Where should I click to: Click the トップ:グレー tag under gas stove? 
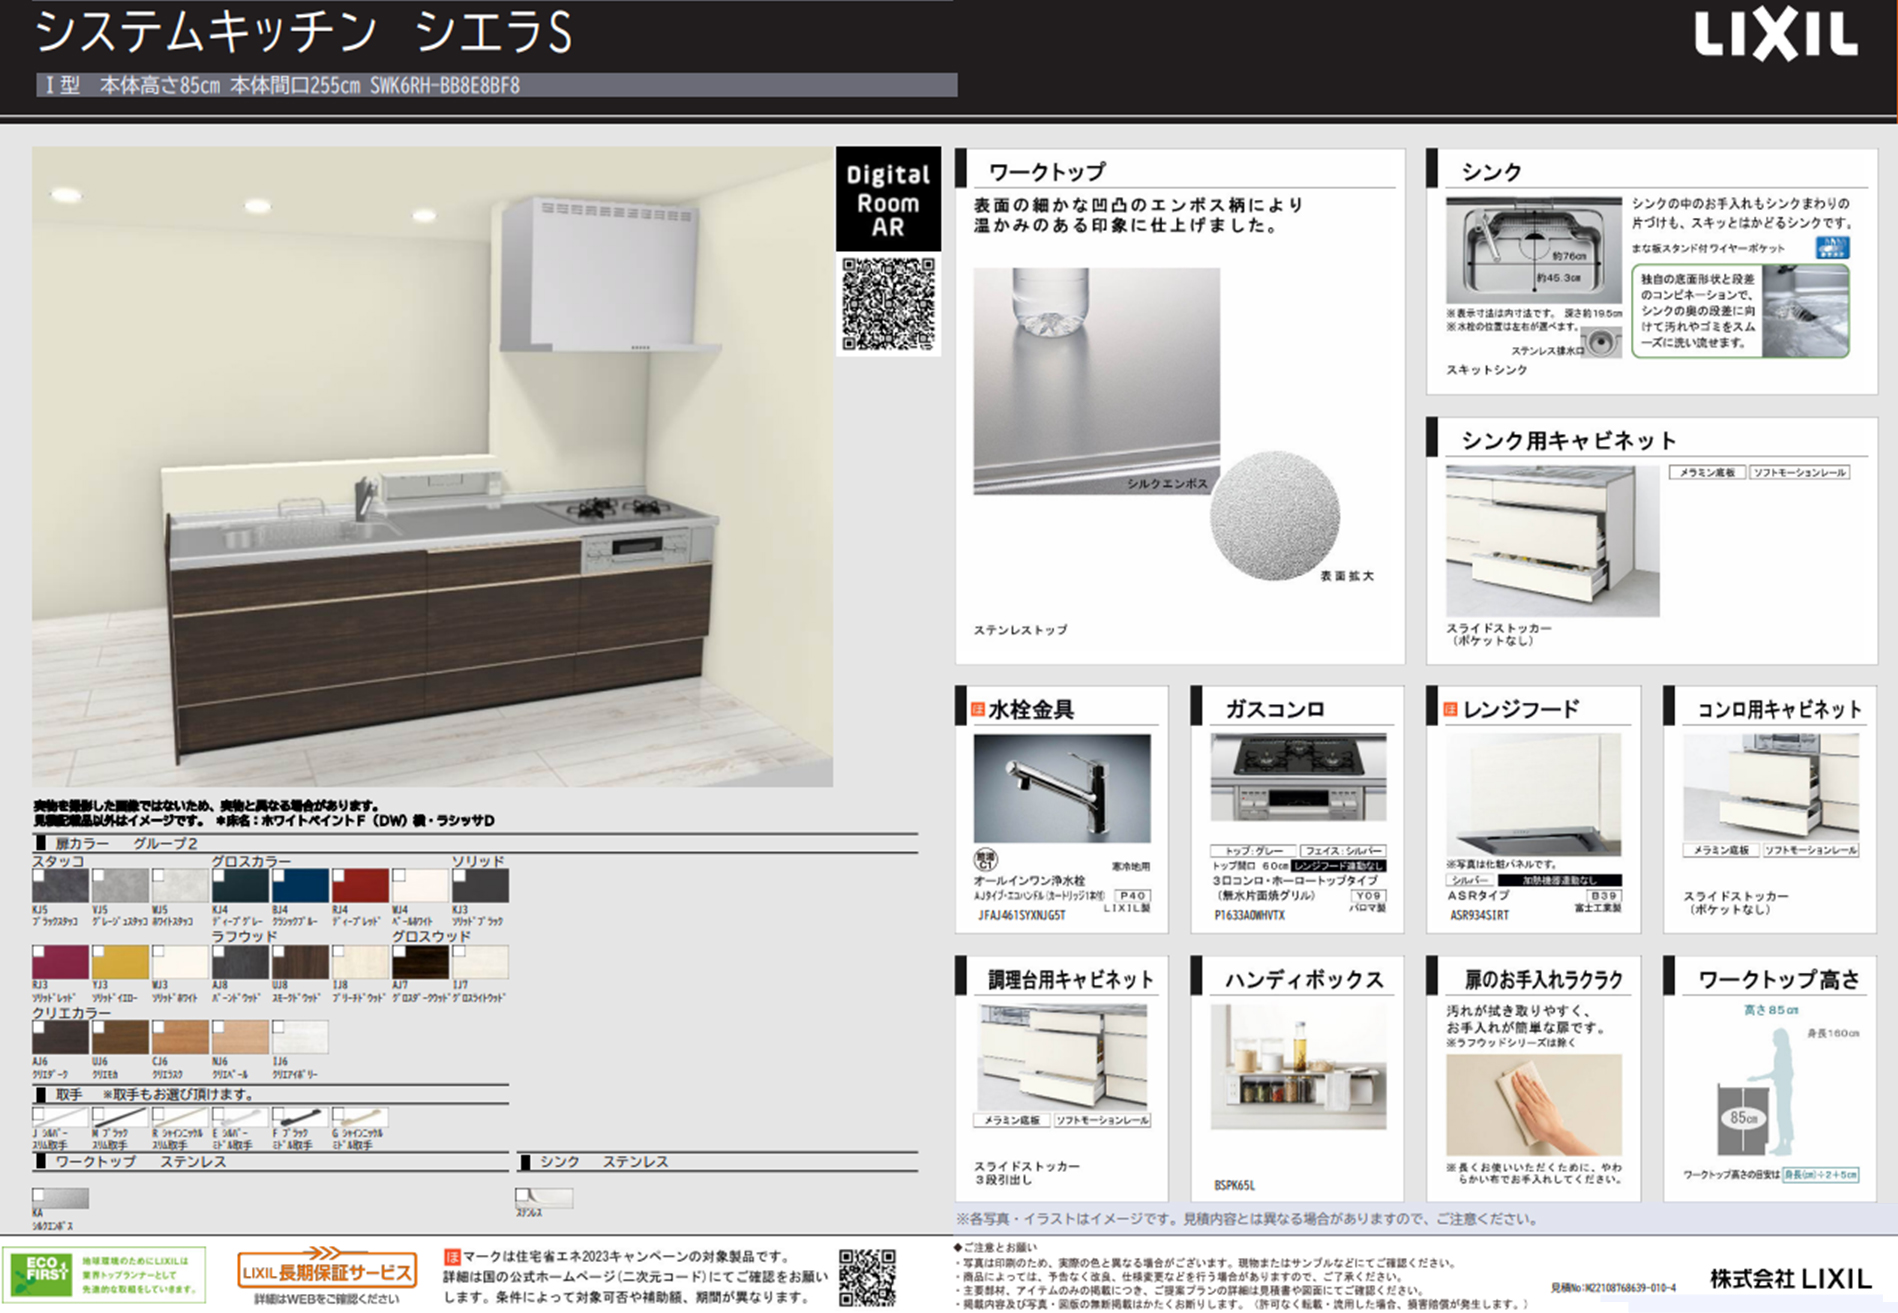pyautogui.click(x=1253, y=851)
